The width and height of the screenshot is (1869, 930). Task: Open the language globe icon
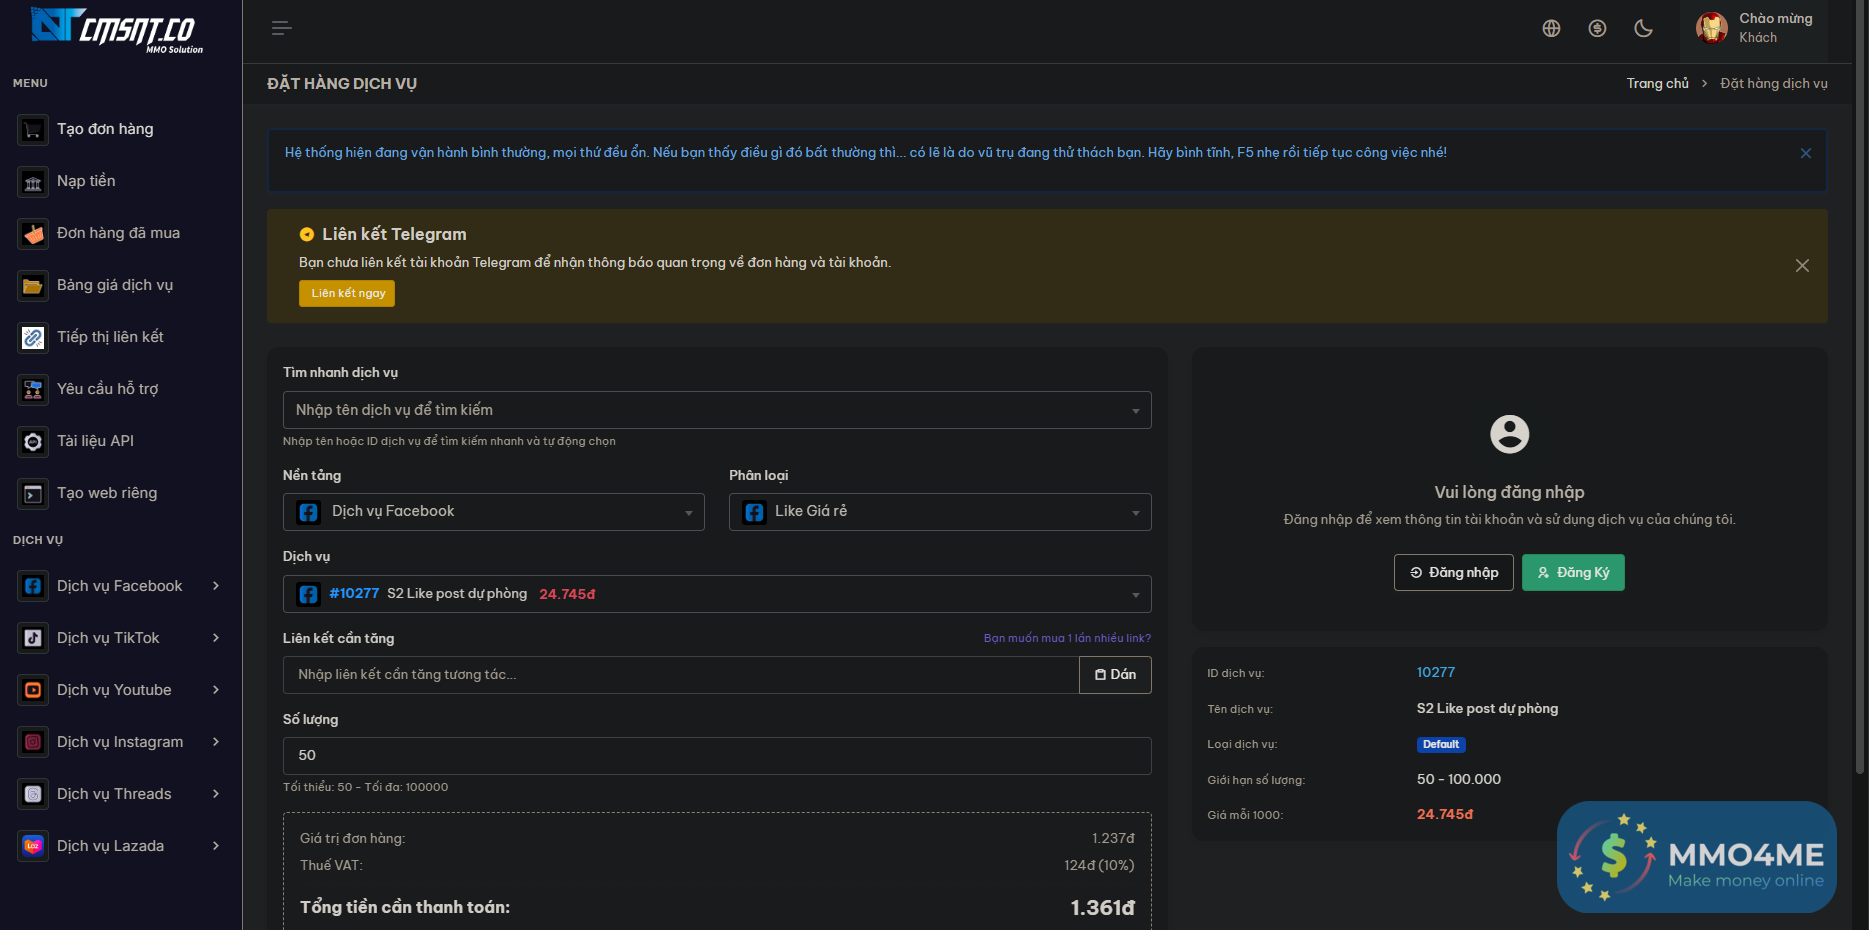pos(1551,28)
